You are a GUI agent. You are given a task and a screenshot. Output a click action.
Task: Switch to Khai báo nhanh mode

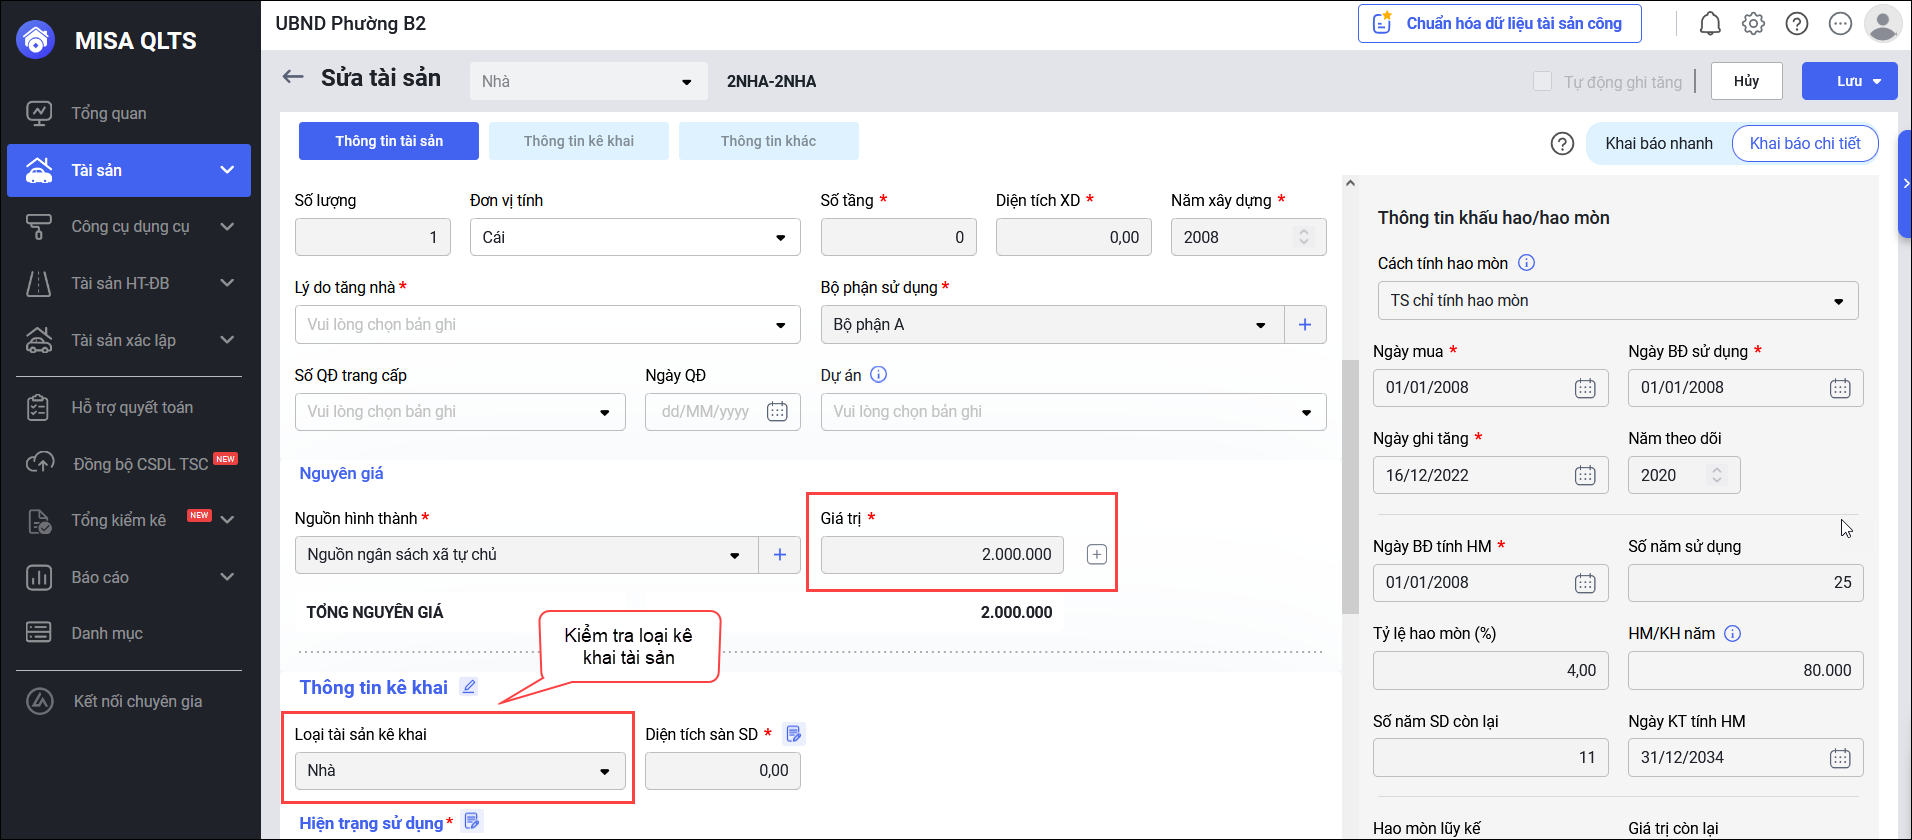point(1658,143)
